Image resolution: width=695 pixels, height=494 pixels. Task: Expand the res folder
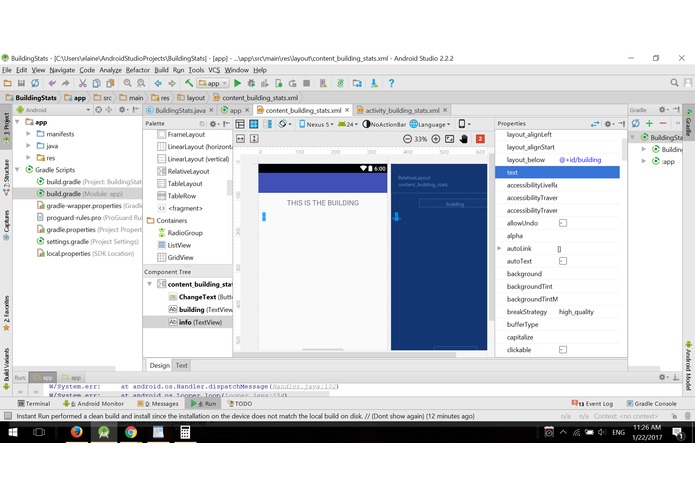coord(28,157)
